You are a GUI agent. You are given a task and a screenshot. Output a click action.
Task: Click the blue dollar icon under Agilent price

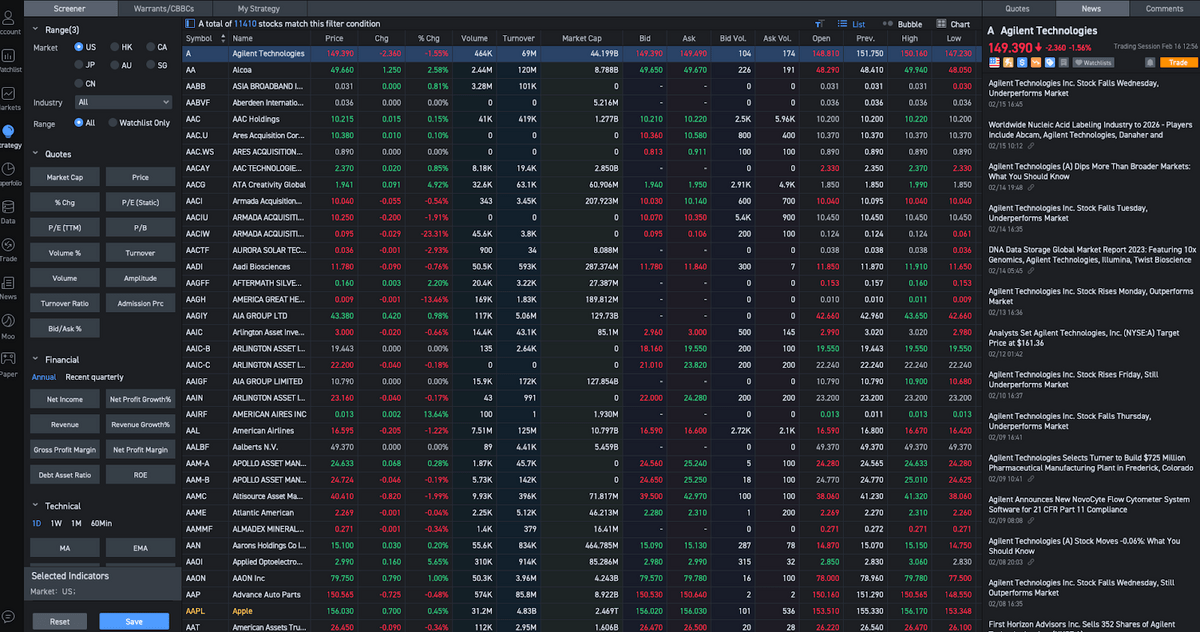pyautogui.click(x=1022, y=62)
